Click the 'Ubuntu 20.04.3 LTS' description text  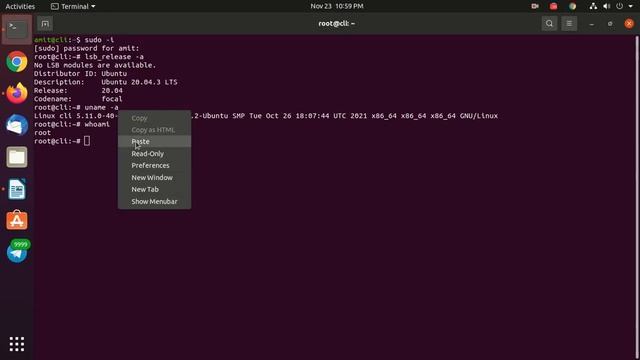click(139, 82)
